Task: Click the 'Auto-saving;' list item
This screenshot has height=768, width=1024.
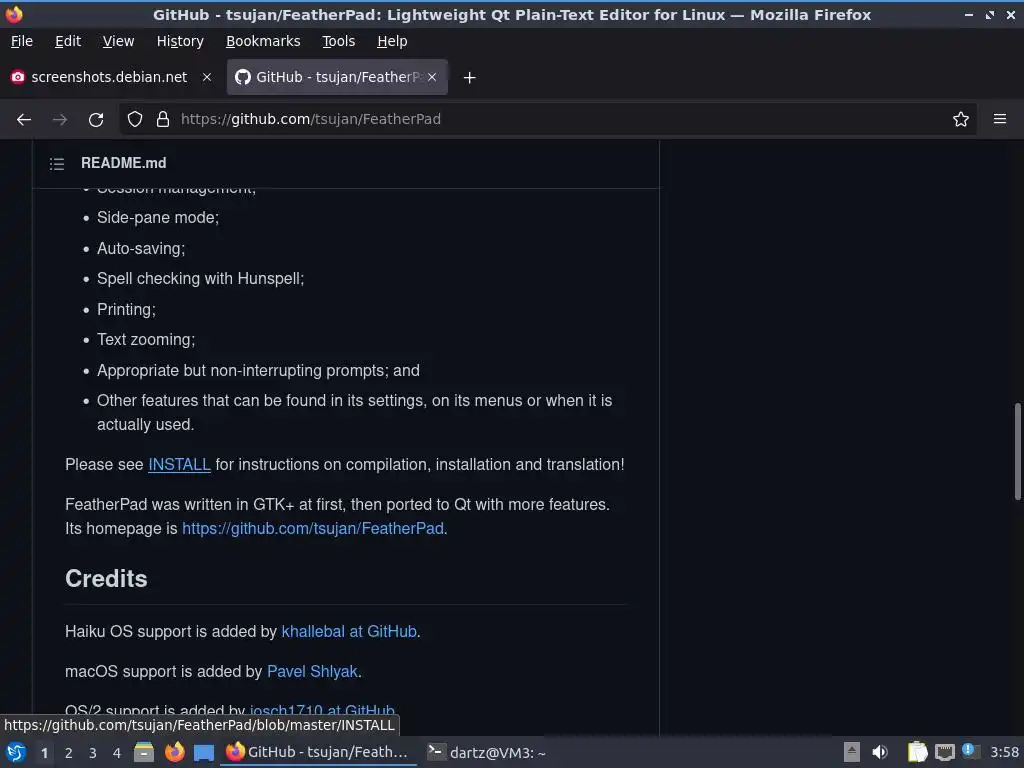Action: pyautogui.click(x=141, y=248)
